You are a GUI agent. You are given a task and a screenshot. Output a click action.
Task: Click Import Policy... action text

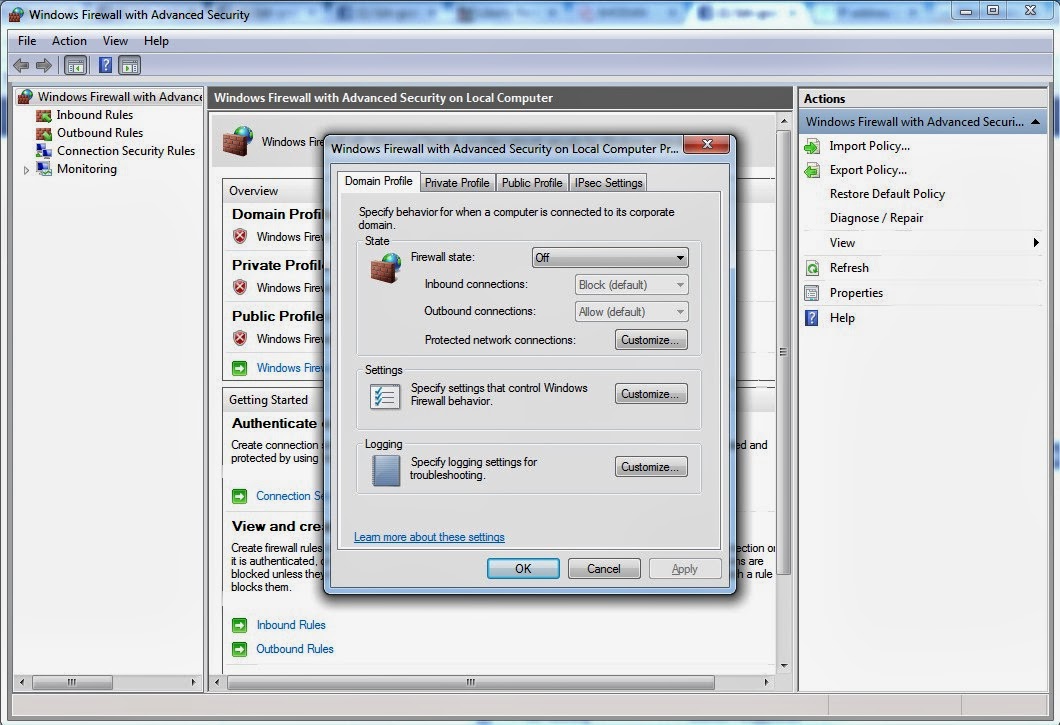(x=869, y=146)
